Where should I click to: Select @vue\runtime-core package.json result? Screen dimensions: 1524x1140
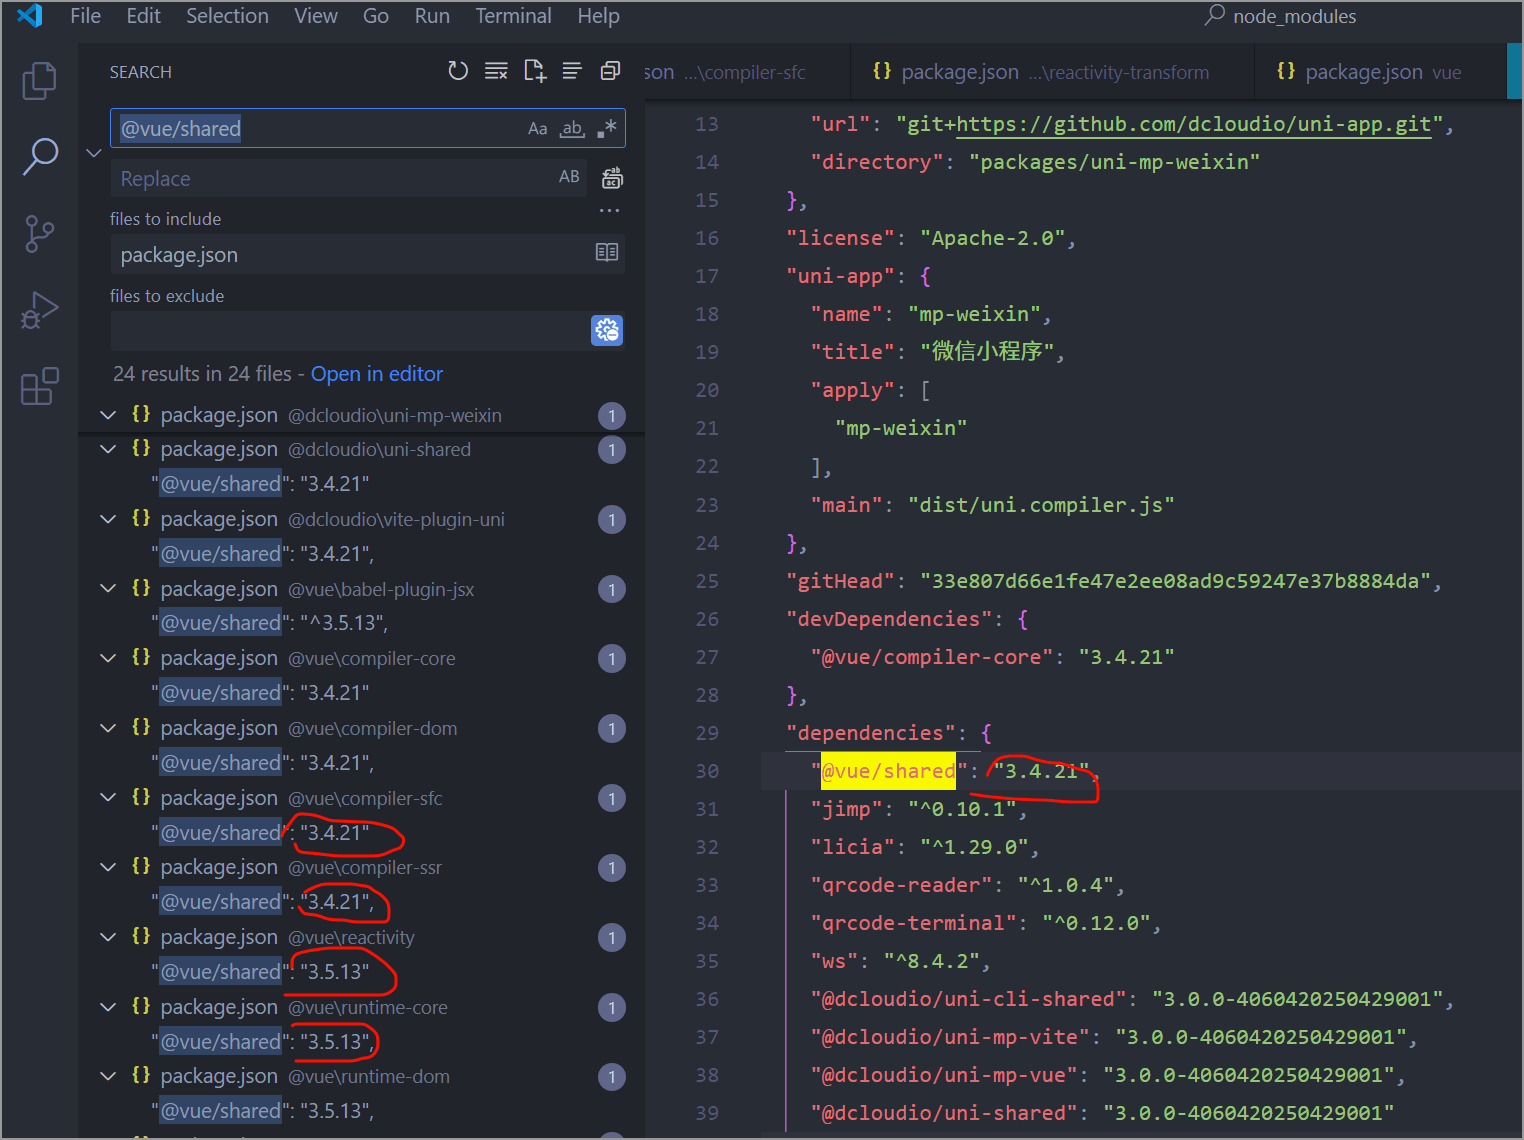pyautogui.click(x=362, y=1007)
